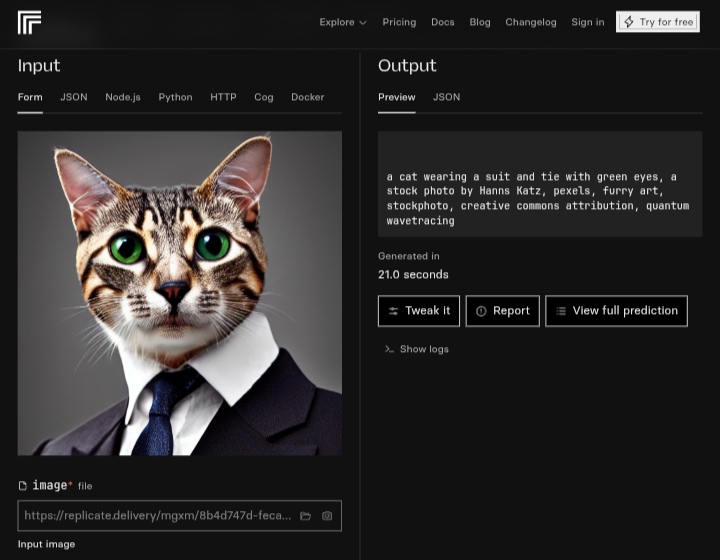Click the 'Input image' description text

click(x=46, y=544)
